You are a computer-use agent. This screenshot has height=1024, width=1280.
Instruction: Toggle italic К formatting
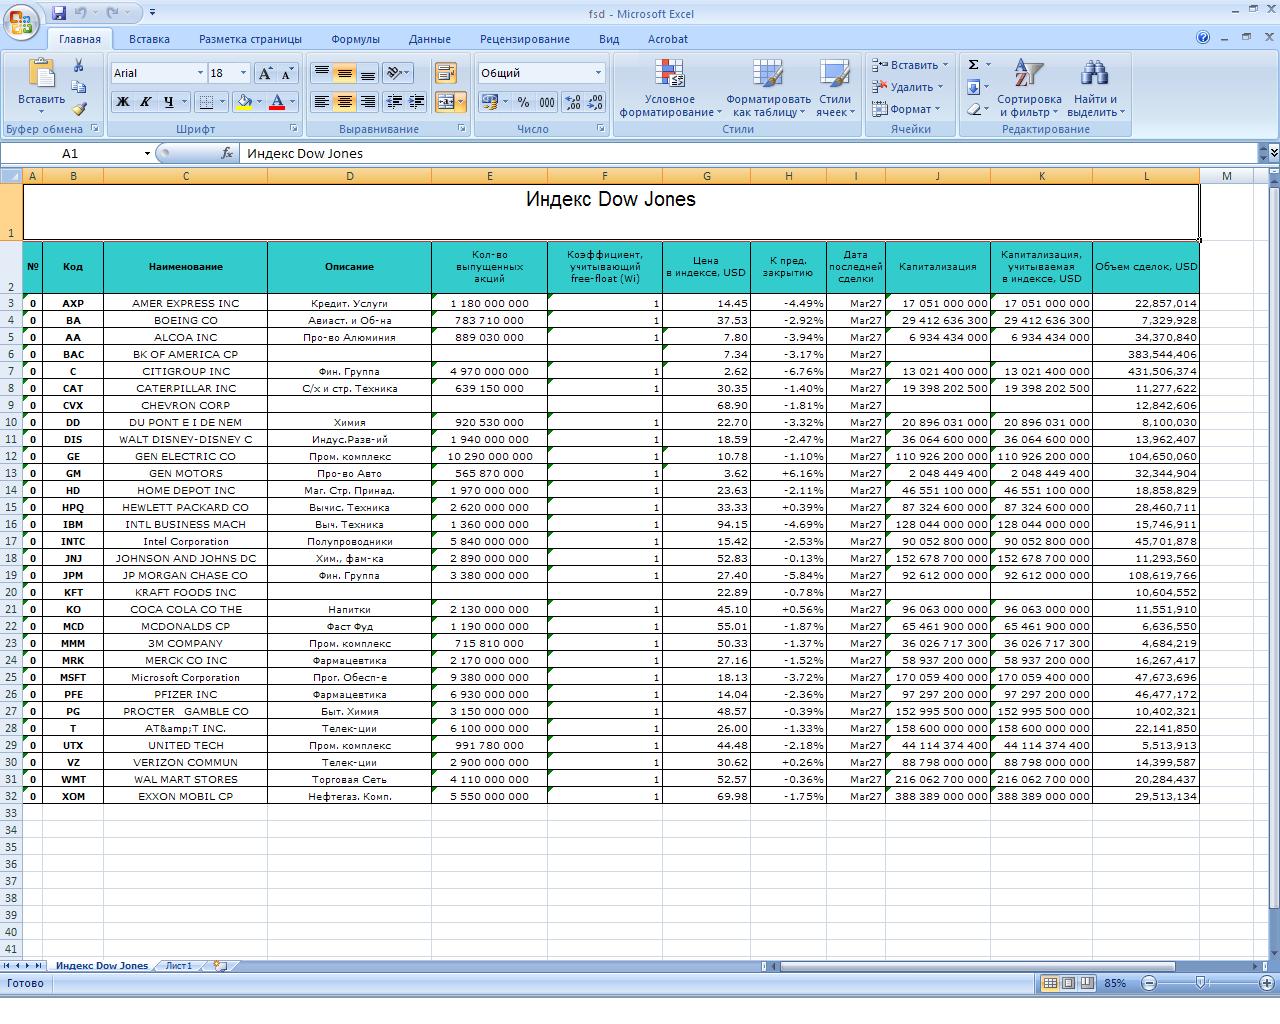pos(146,101)
